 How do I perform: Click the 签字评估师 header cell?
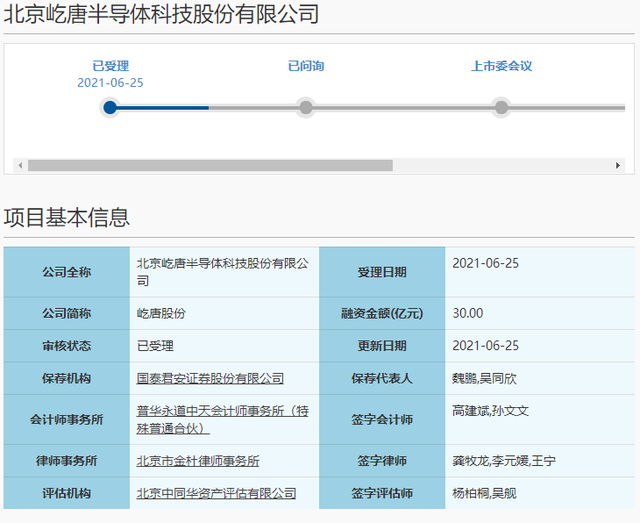coord(382,493)
